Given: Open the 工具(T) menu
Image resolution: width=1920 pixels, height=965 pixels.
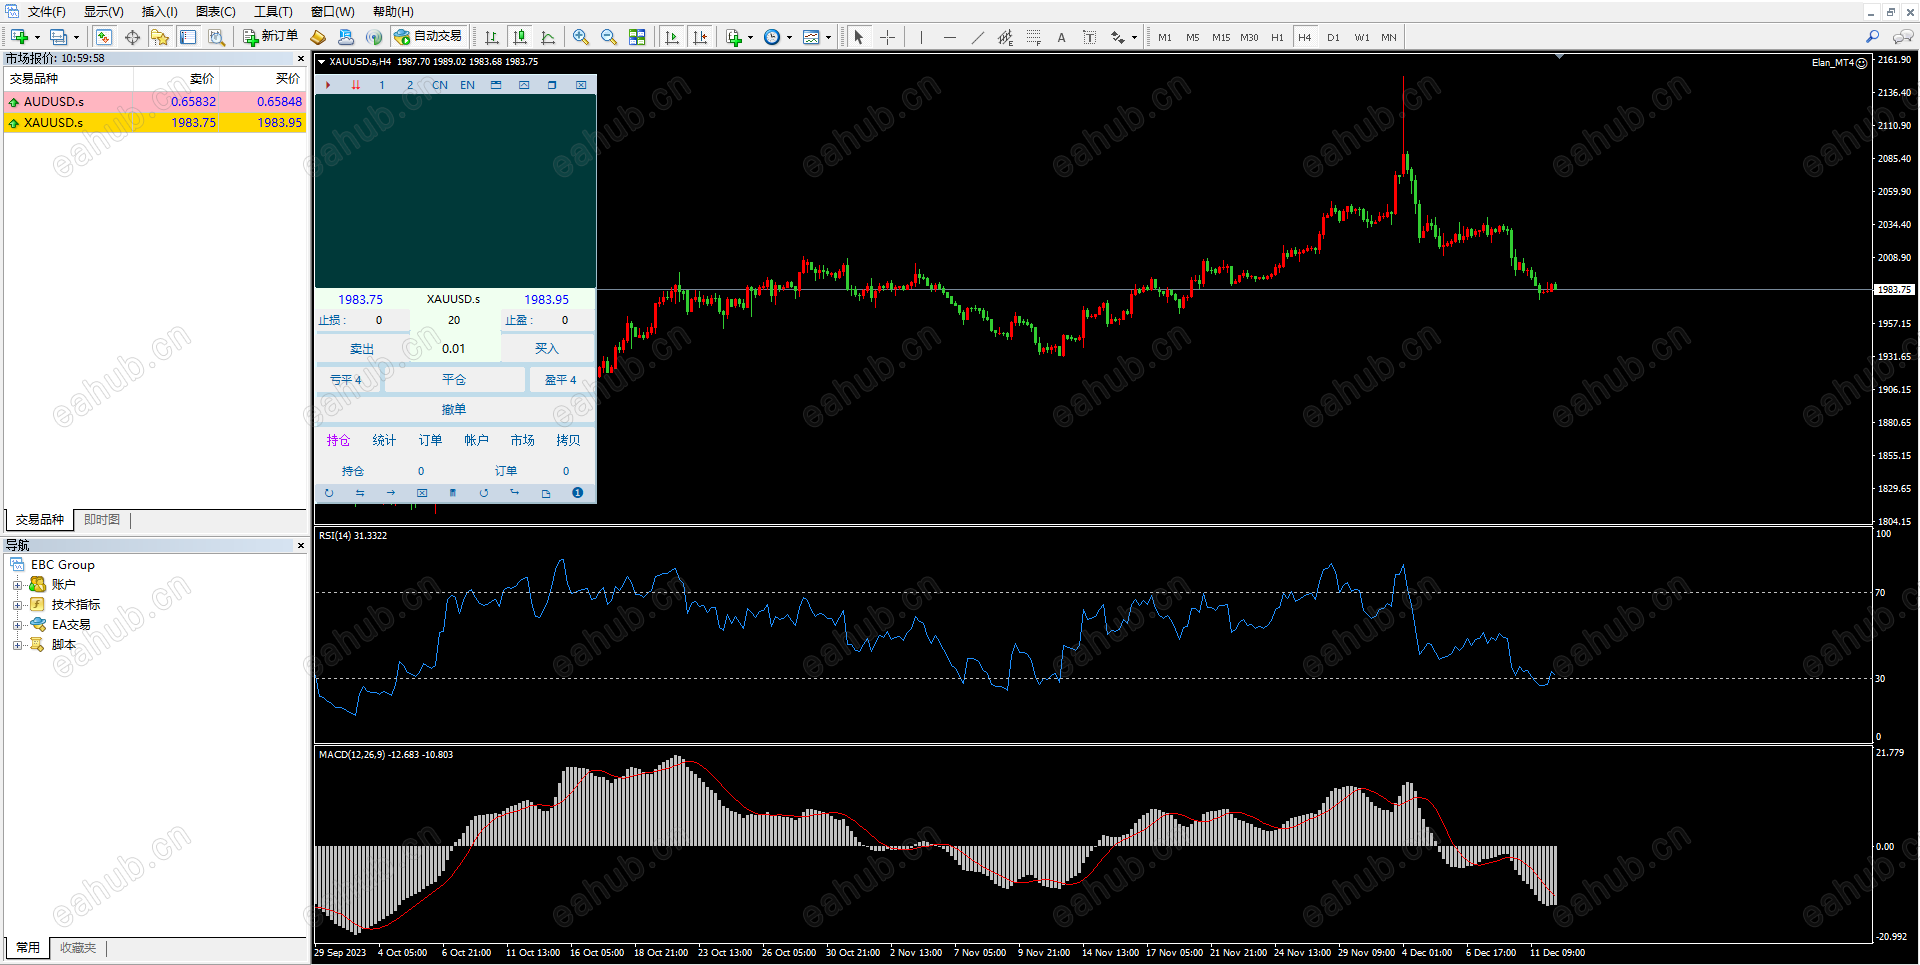Looking at the screenshot, I should point(273,12).
